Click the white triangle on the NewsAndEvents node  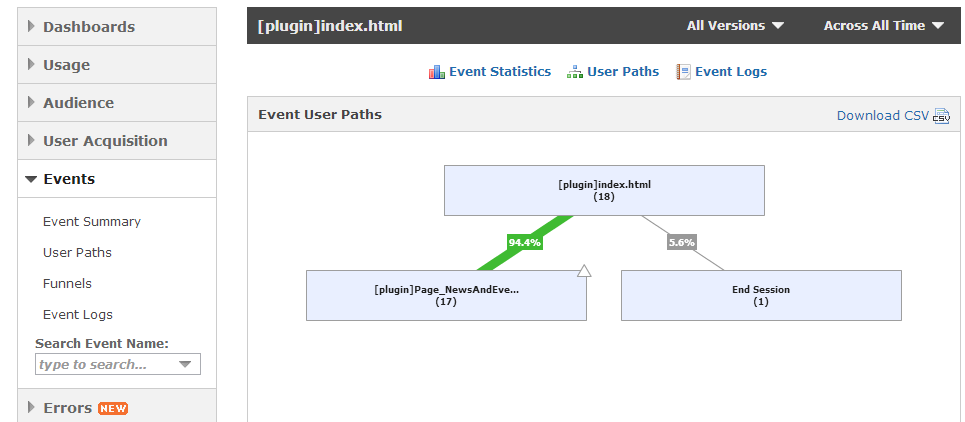click(584, 271)
